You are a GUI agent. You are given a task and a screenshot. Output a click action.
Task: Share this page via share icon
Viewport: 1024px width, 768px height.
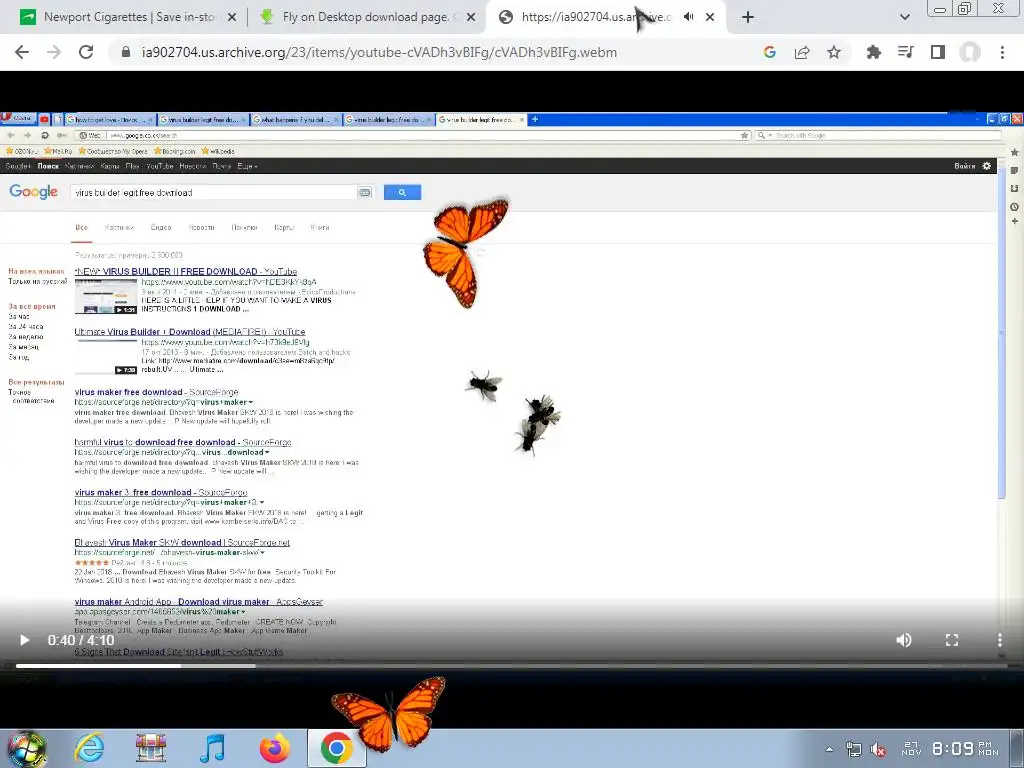(x=802, y=52)
